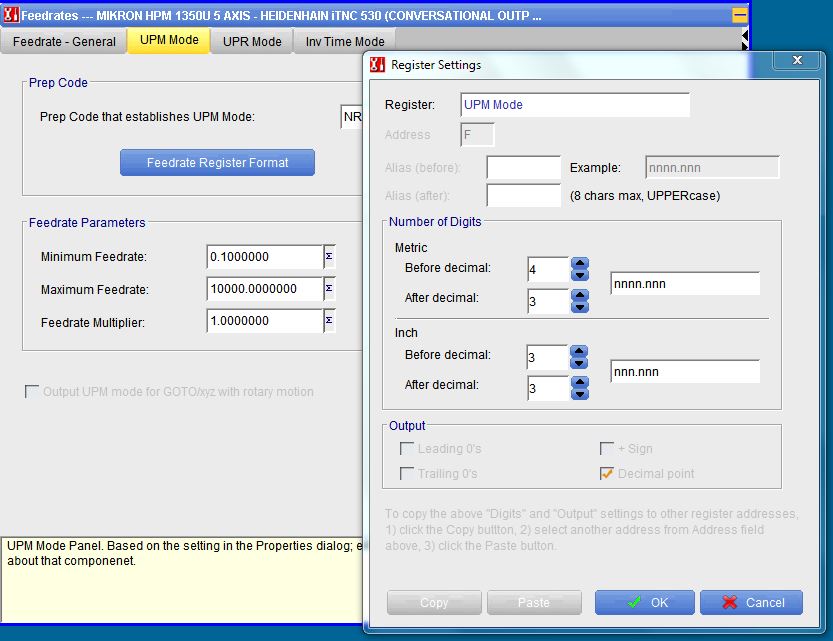
Task: Toggle the Leading 0's checkbox
Action: [407, 449]
